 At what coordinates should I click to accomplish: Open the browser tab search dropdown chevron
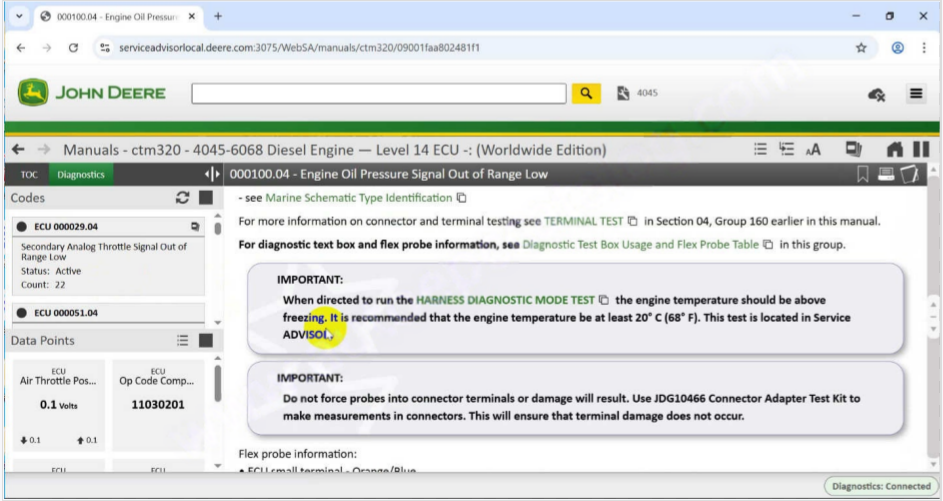point(19,16)
